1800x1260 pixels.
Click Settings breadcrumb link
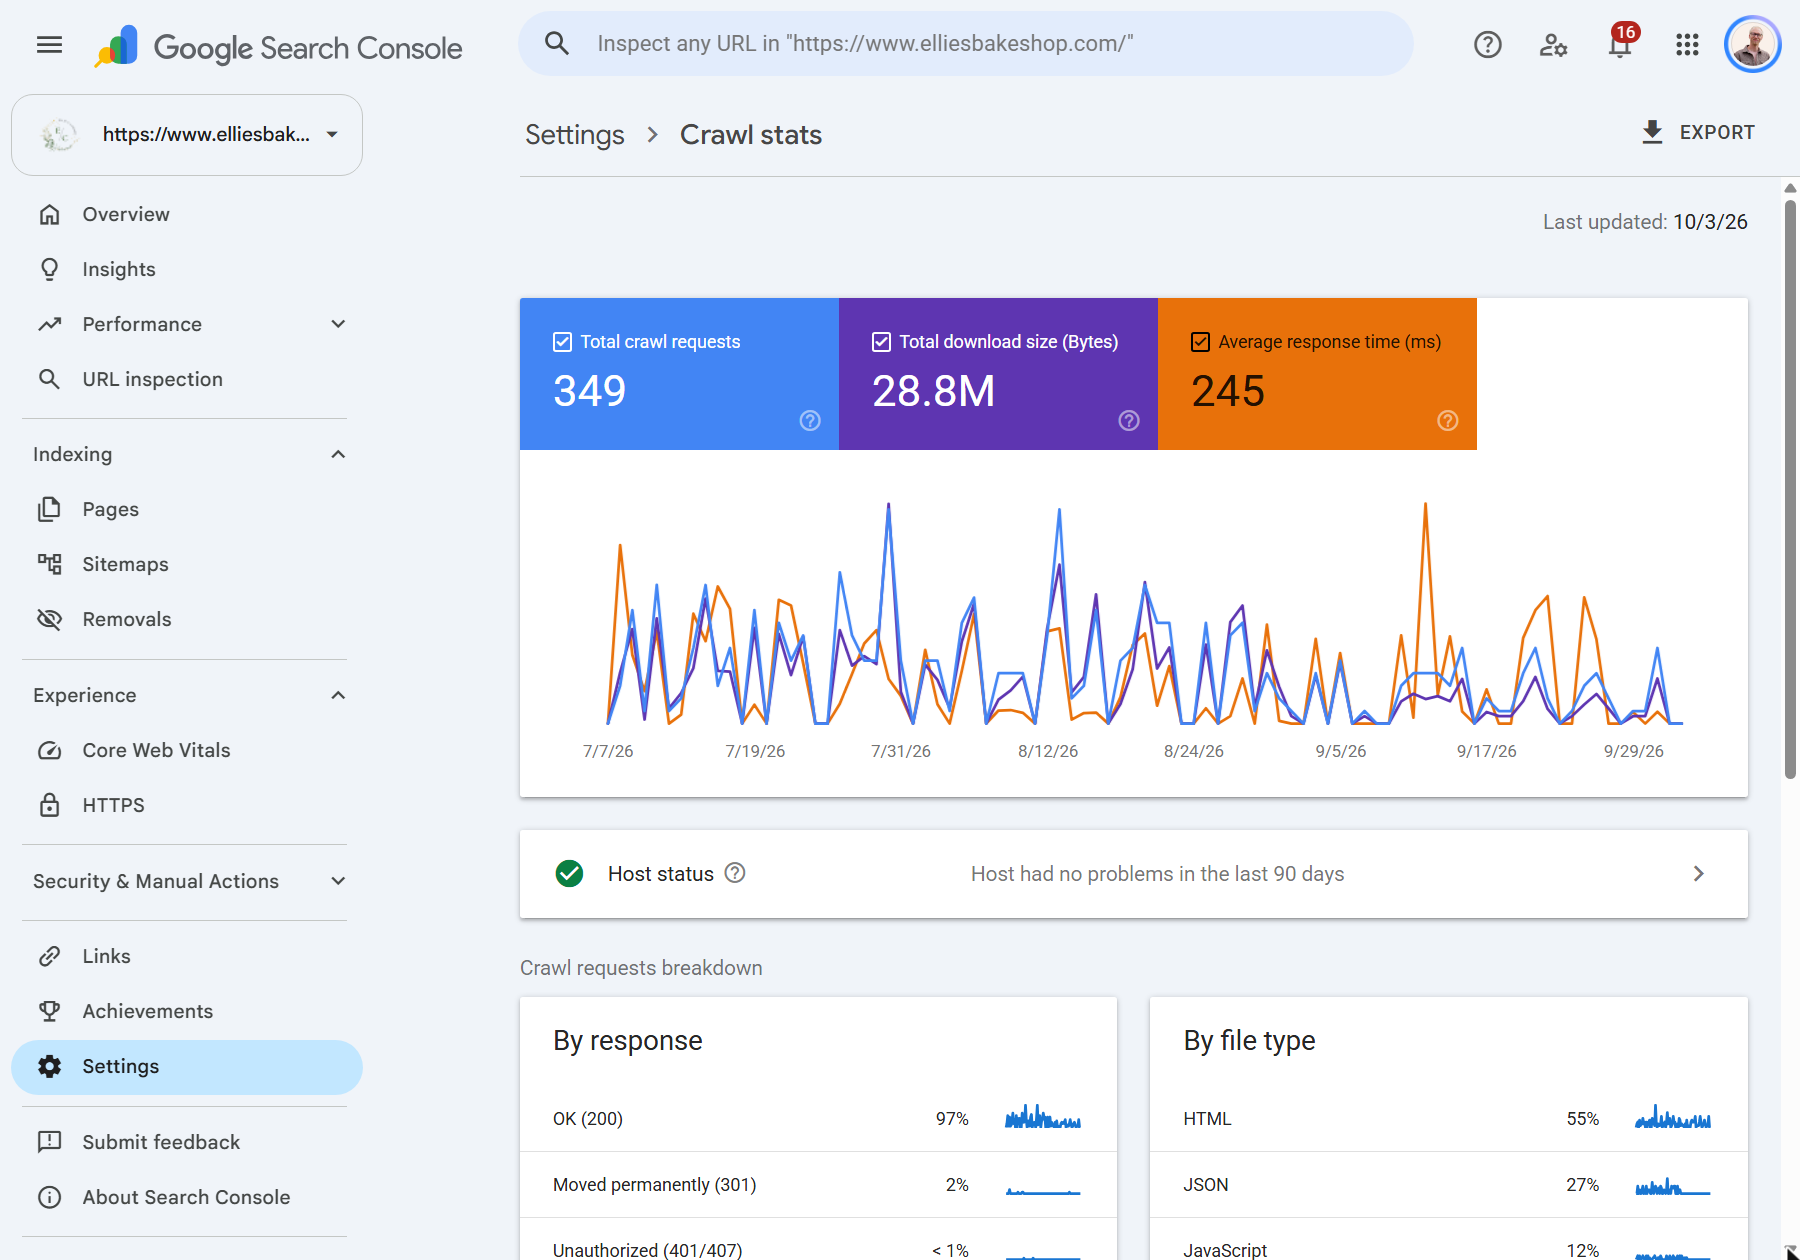pyautogui.click(x=575, y=135)
